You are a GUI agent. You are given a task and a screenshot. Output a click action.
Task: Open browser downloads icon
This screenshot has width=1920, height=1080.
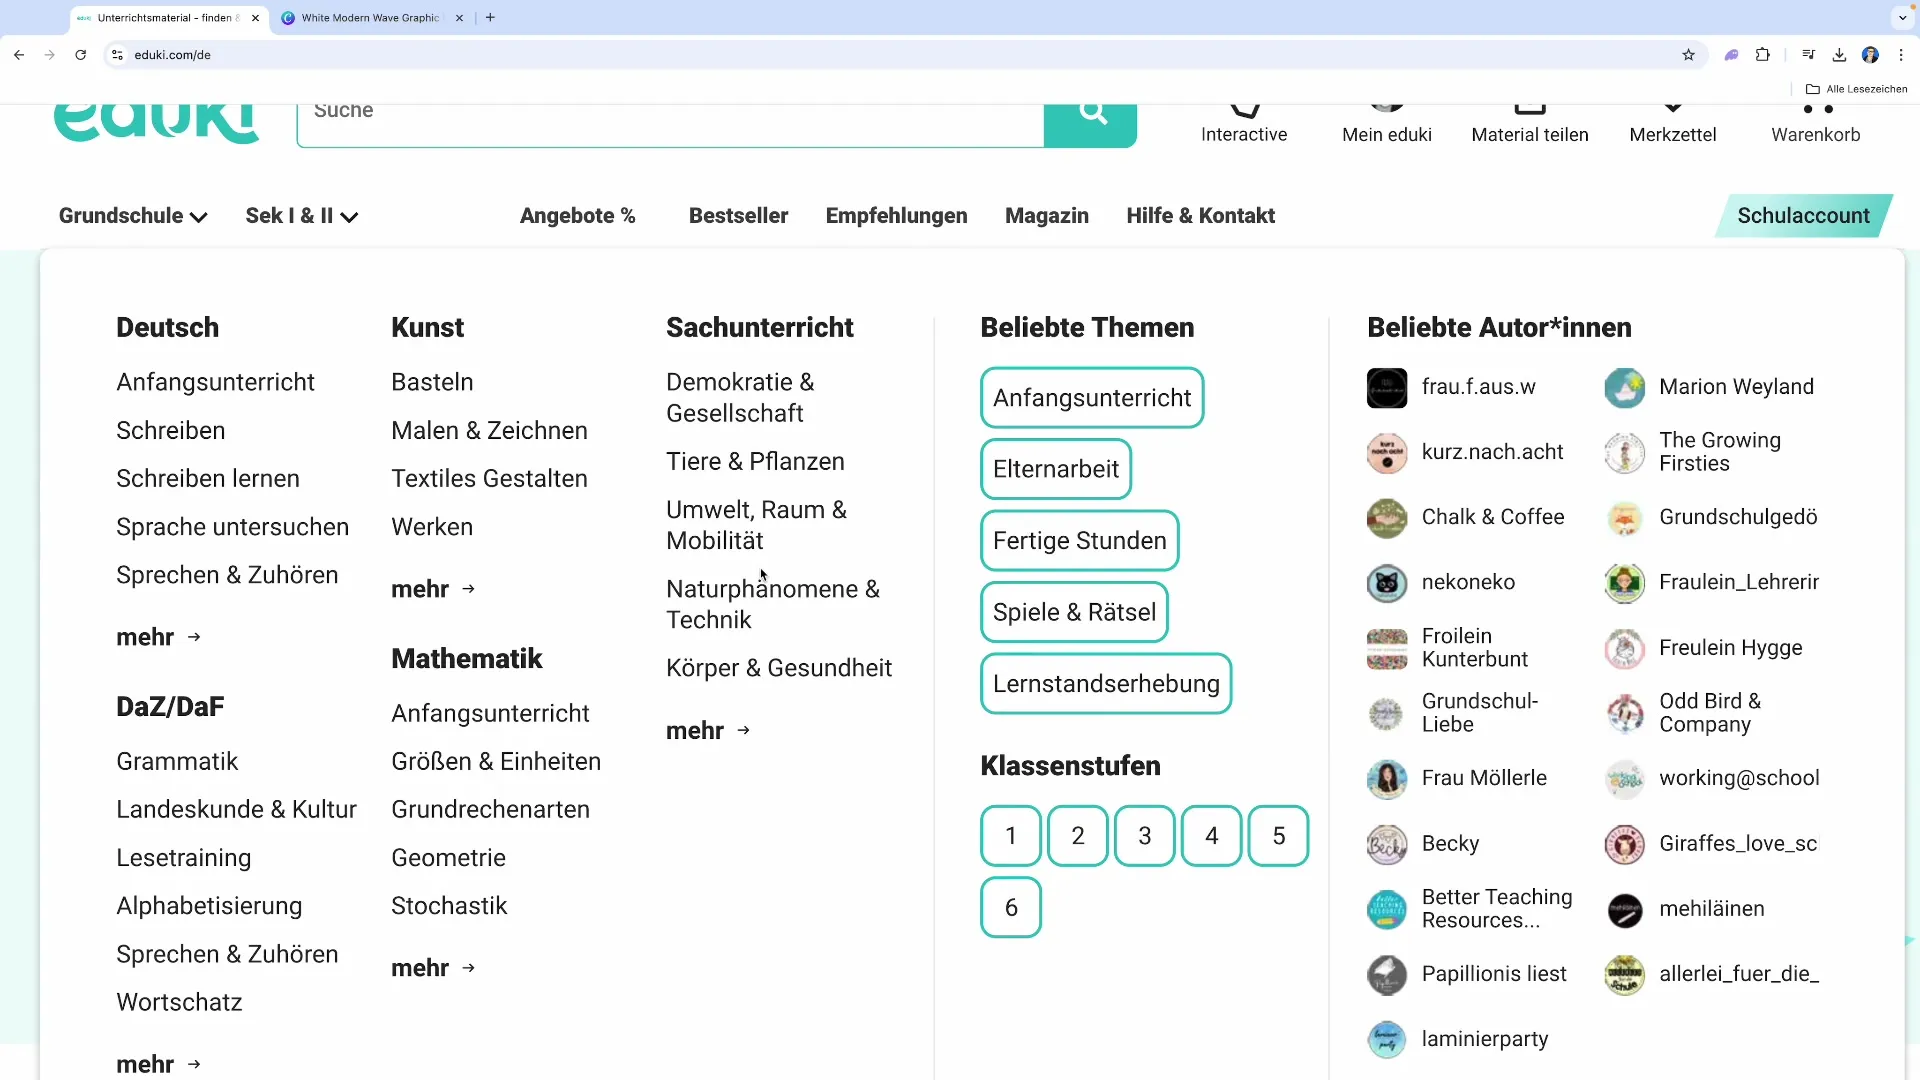[1839, 55]
